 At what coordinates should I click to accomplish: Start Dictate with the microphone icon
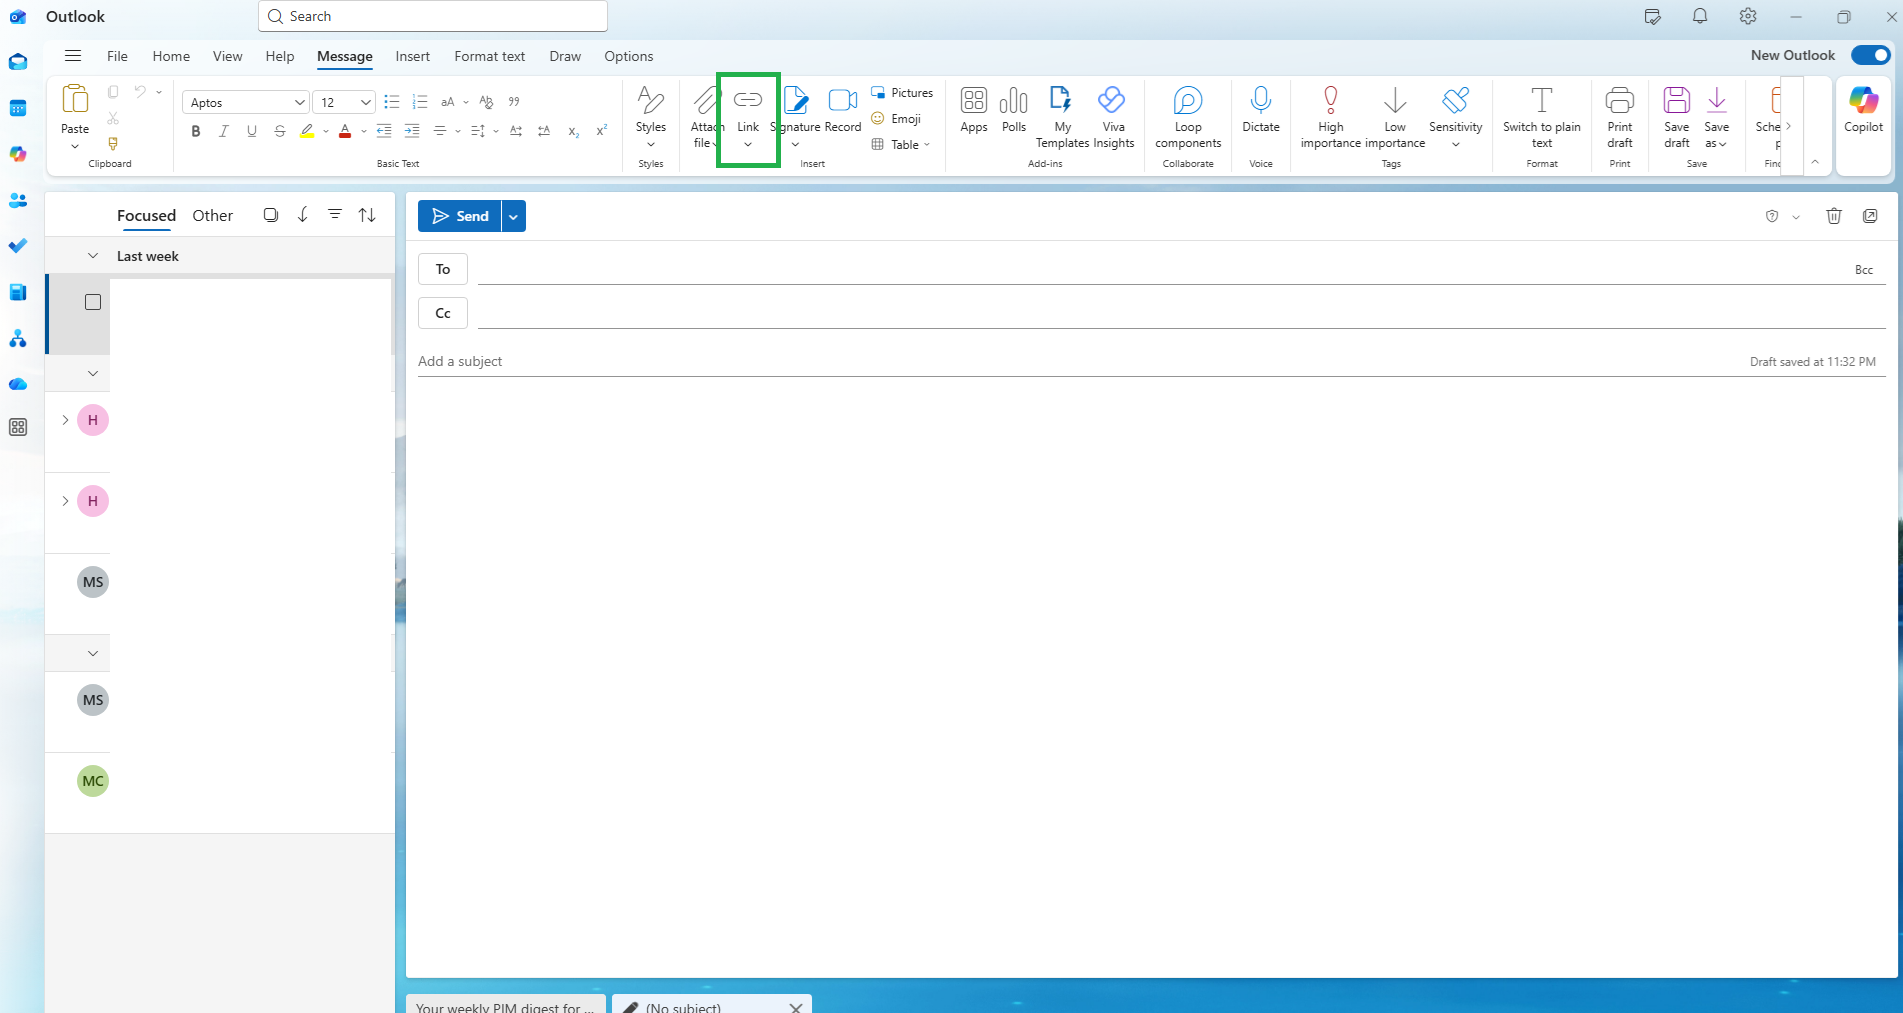[1261, 109]
